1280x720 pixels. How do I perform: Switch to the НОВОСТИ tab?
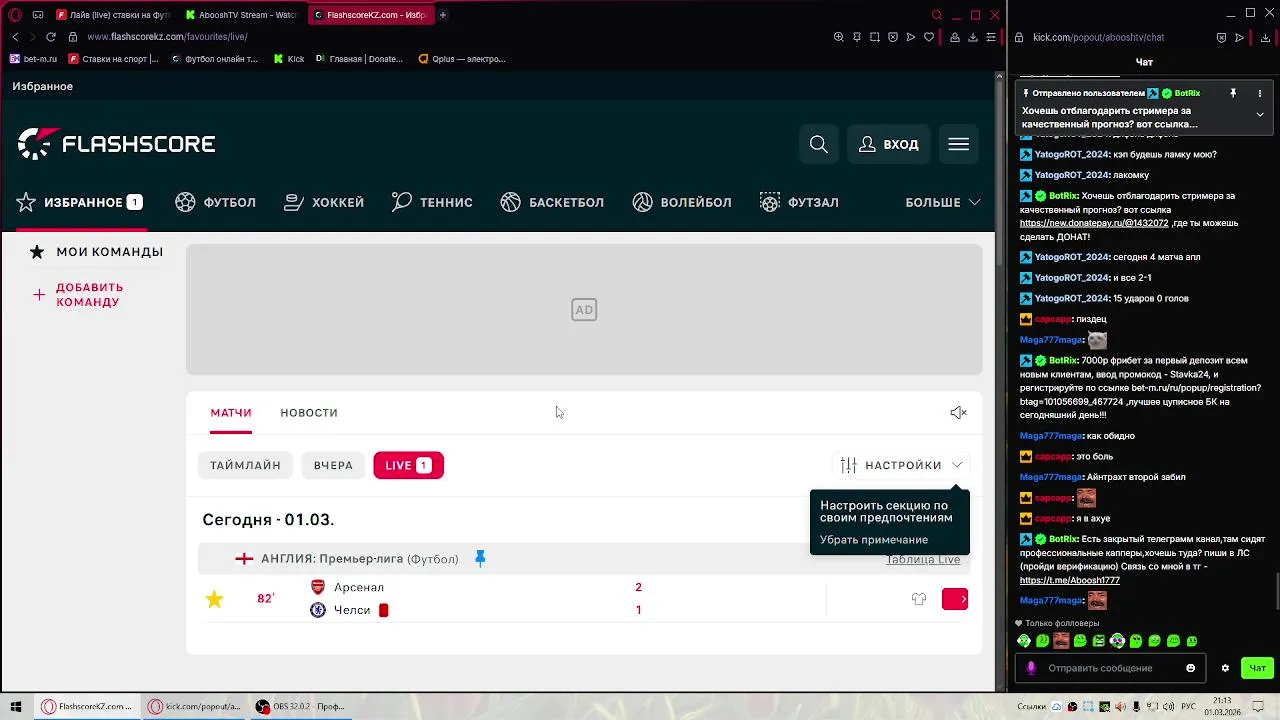pyautogui.click(x=309, y=412)
